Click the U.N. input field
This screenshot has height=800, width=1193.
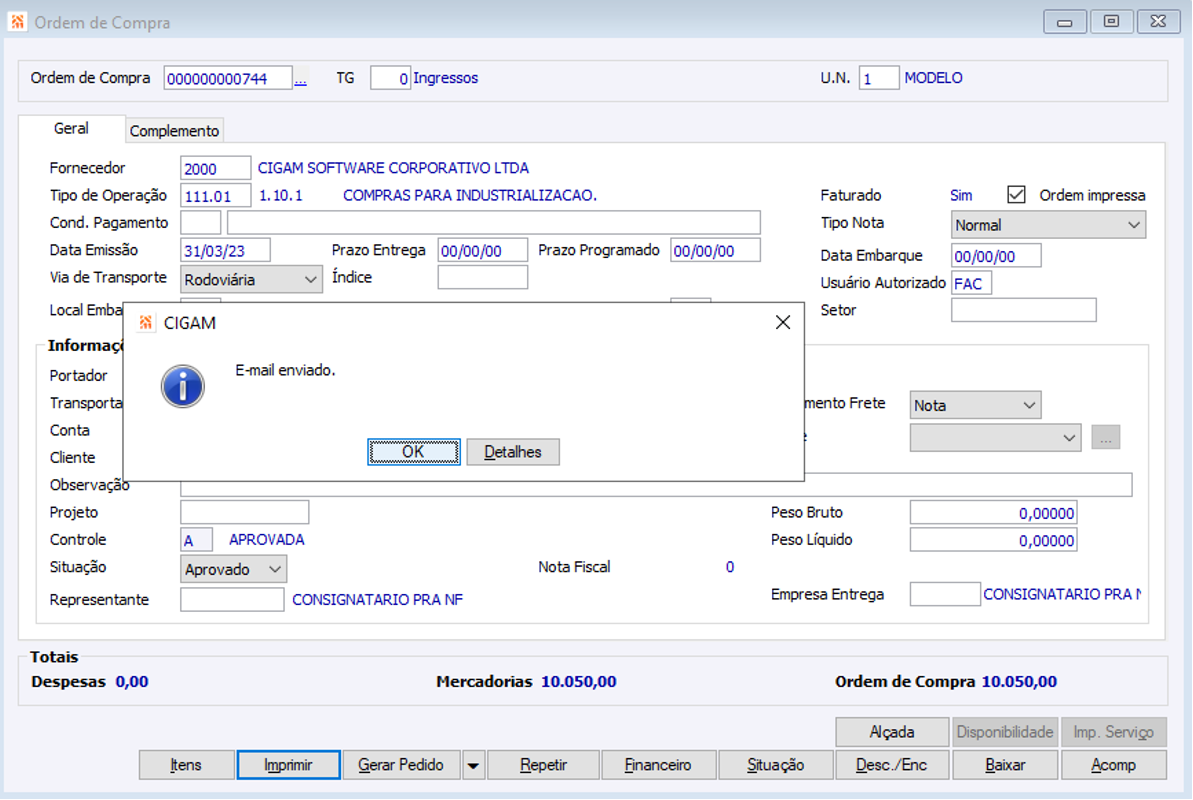pos(879,78)
